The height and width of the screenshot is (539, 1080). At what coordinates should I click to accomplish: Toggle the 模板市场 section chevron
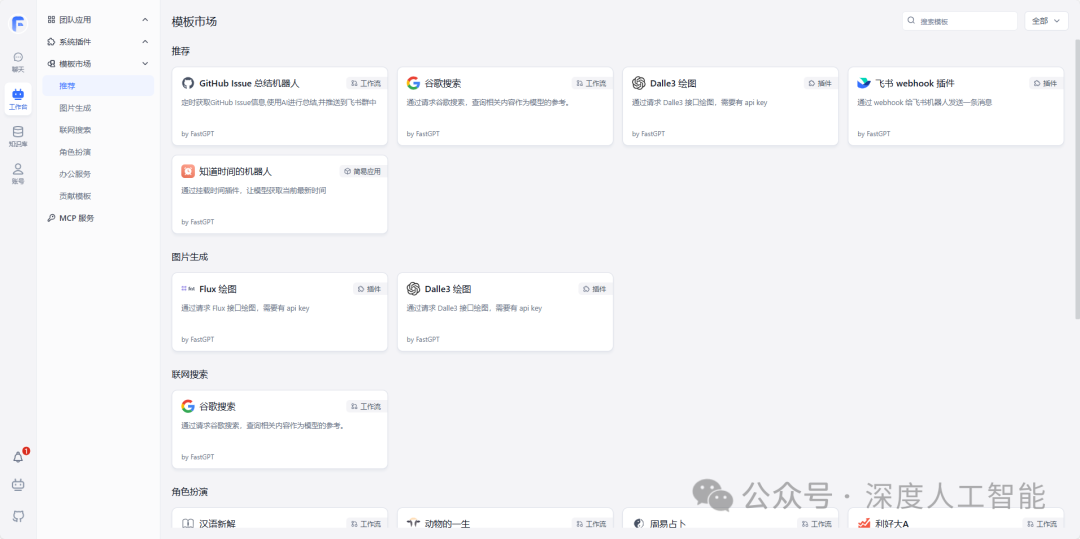pyautogui.click(x=145, y=64)
